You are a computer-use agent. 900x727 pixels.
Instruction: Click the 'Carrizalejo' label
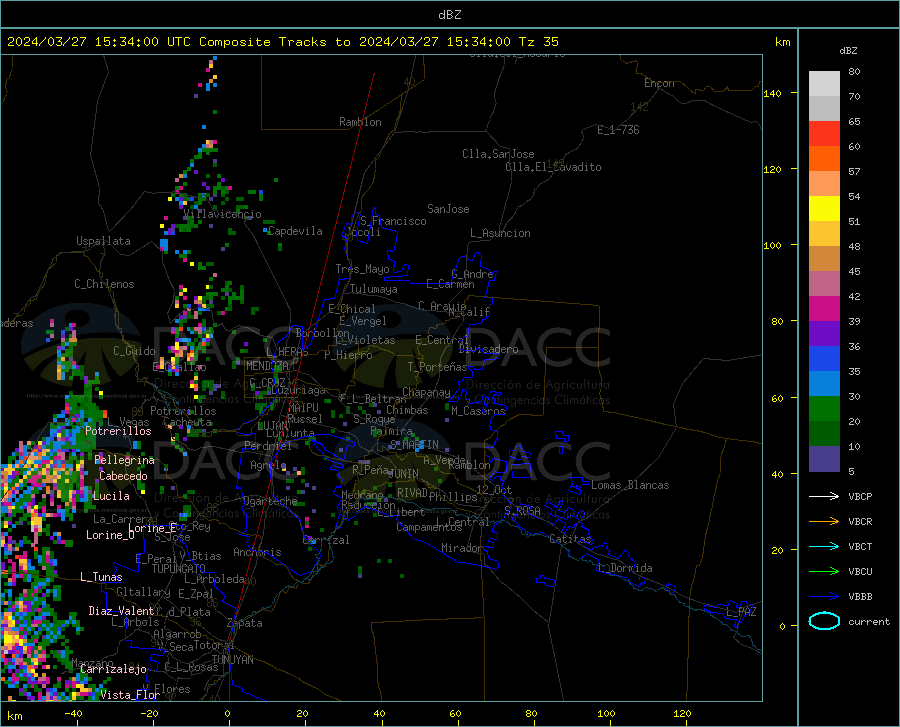click(114, 669)
